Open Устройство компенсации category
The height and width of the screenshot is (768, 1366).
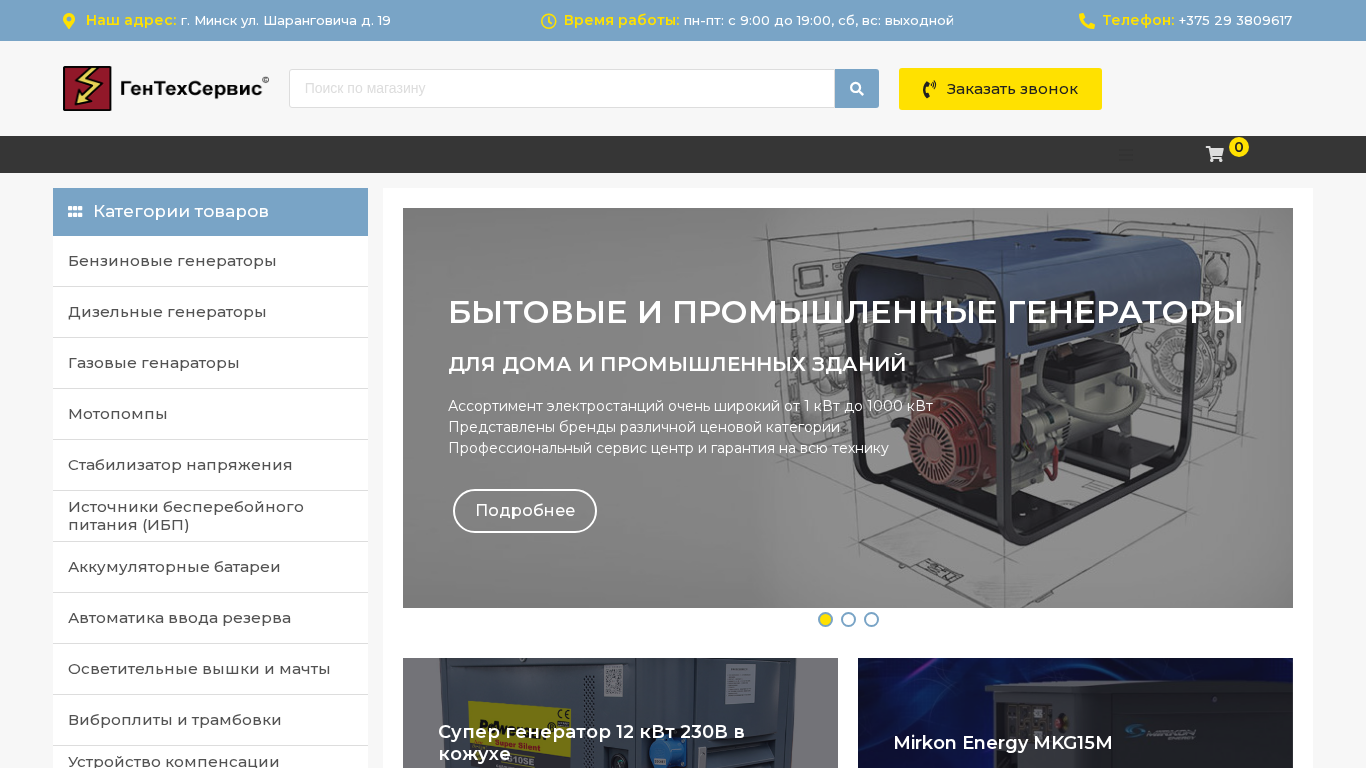coord(210,758)
